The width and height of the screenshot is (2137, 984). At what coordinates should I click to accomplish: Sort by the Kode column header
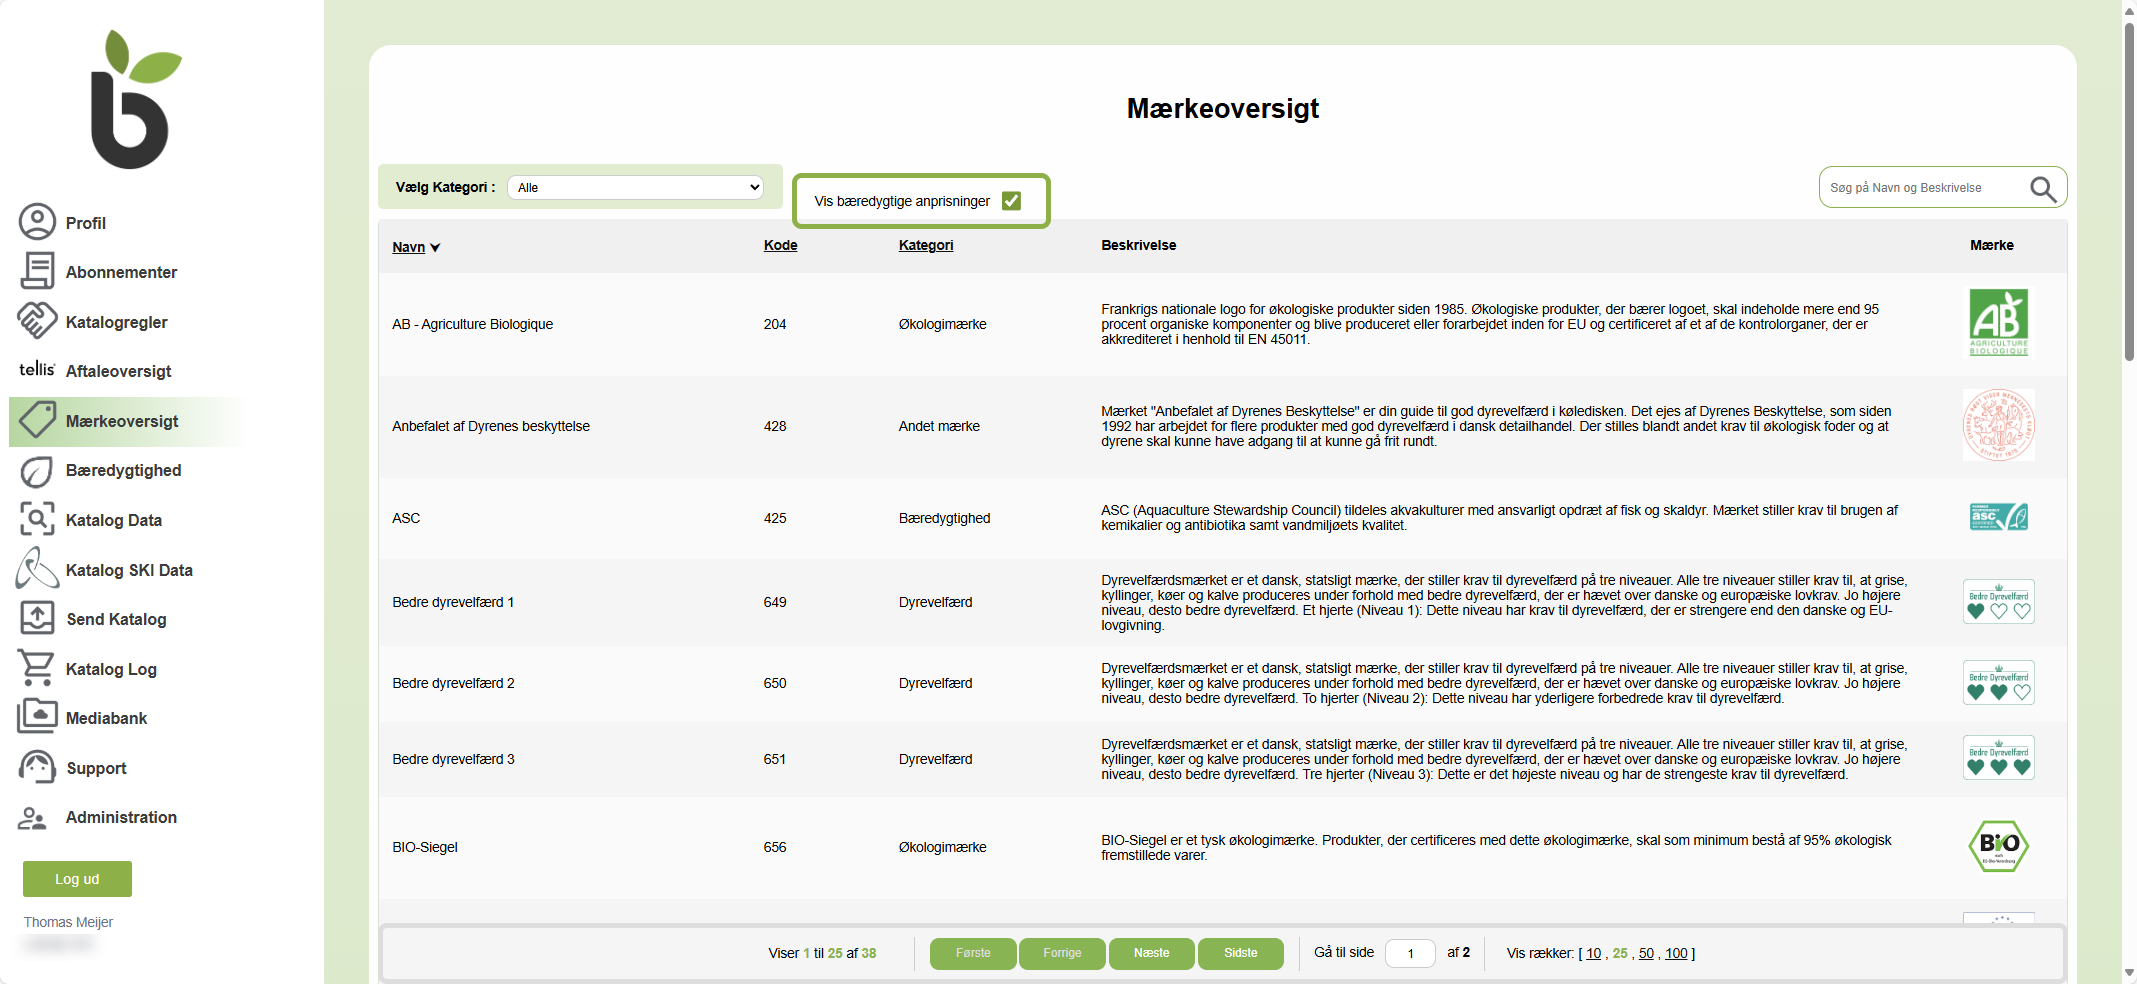(780, 245)
